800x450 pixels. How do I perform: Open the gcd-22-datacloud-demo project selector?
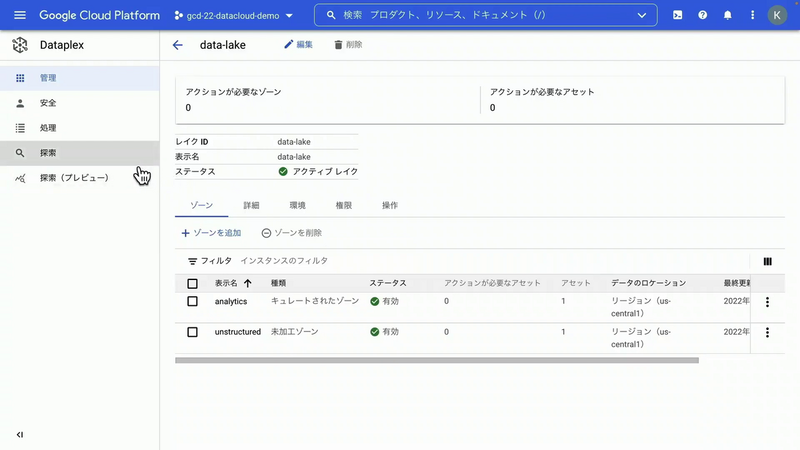click(234, 16)
